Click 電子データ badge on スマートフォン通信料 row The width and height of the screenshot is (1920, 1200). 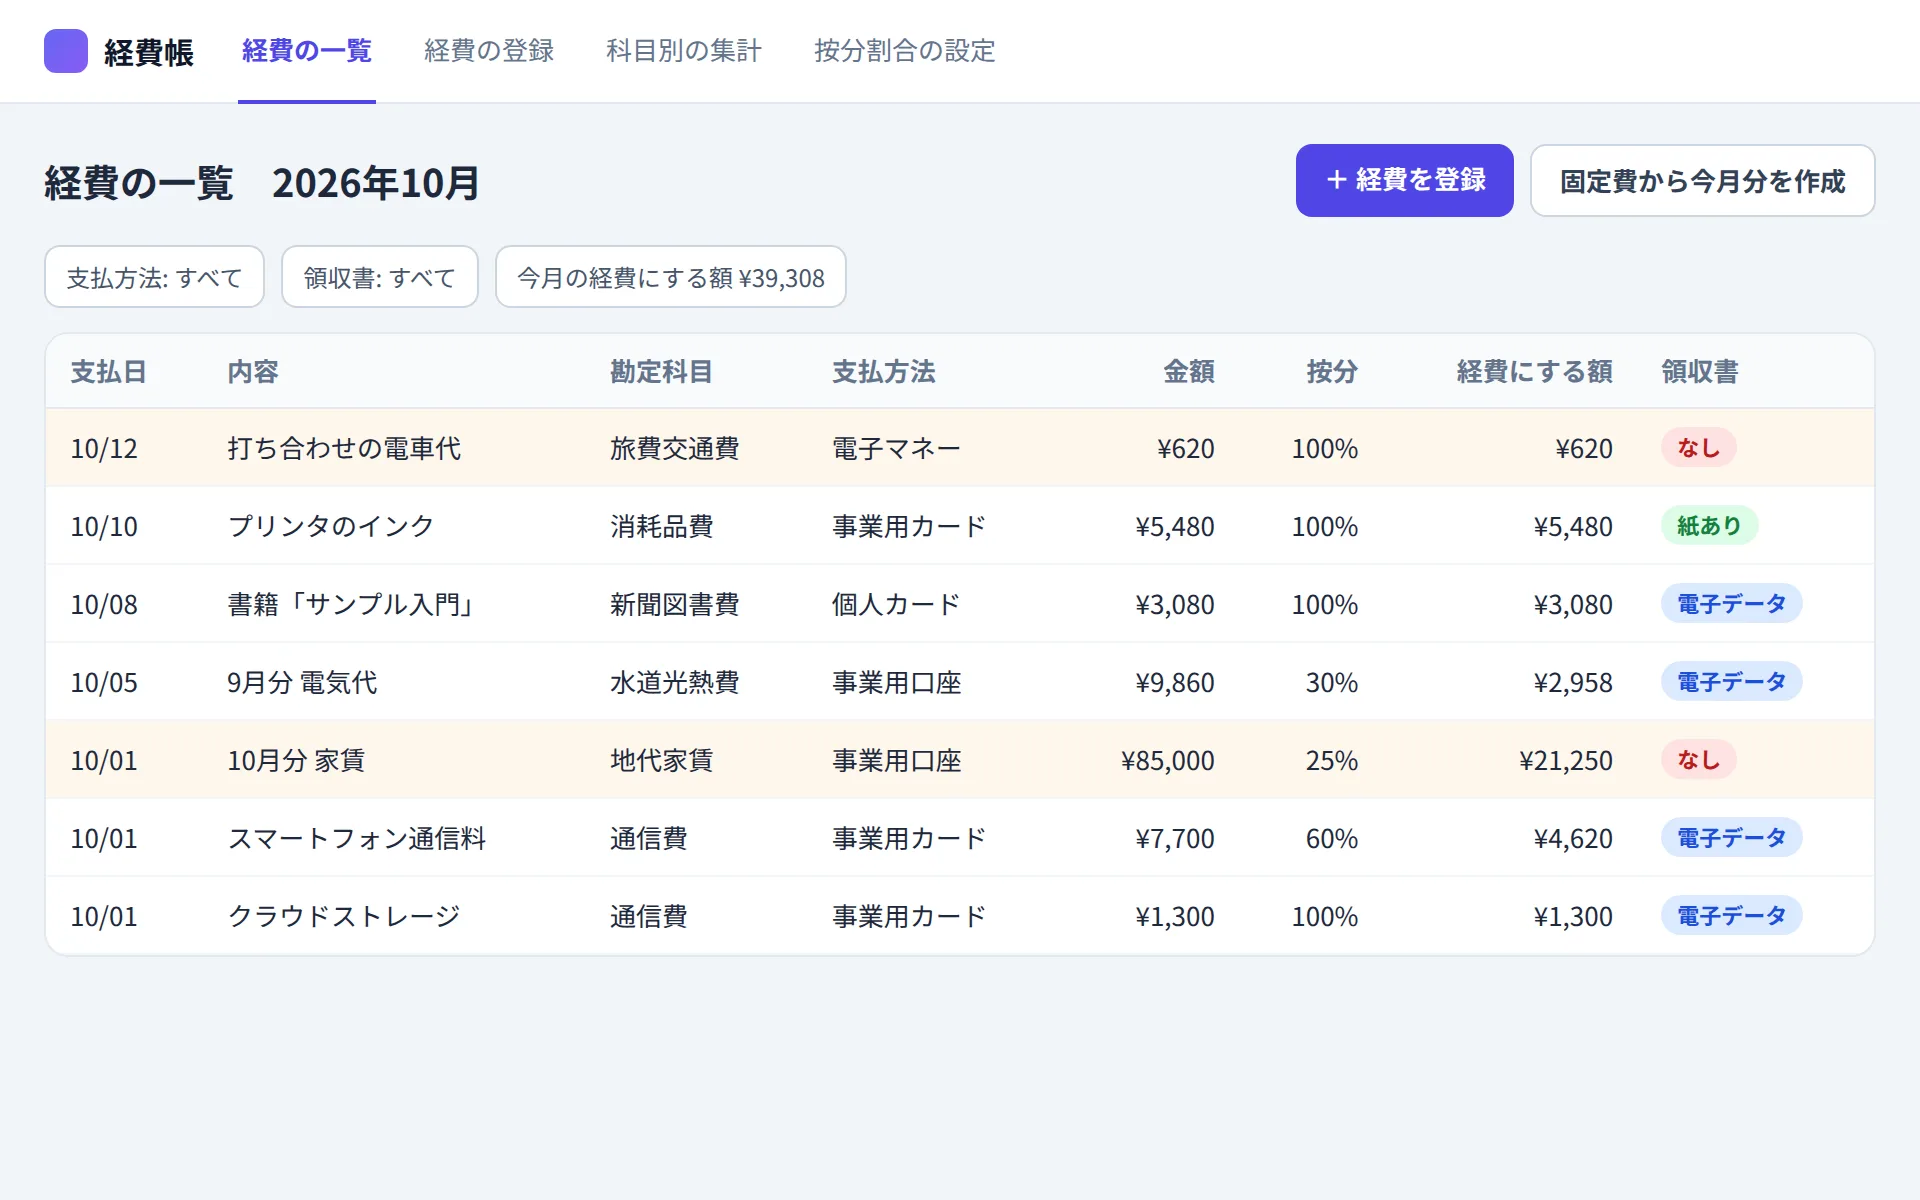tap(1732, 837)
